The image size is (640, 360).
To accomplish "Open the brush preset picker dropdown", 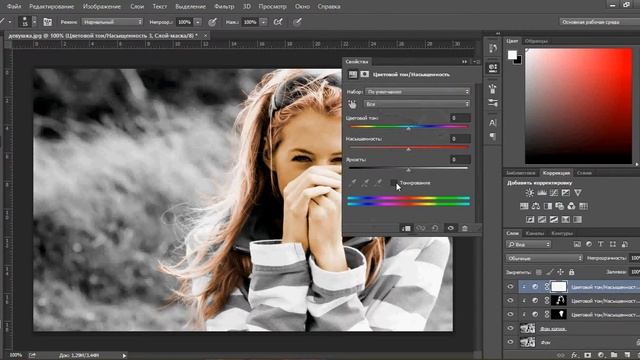I will (34, 22).
